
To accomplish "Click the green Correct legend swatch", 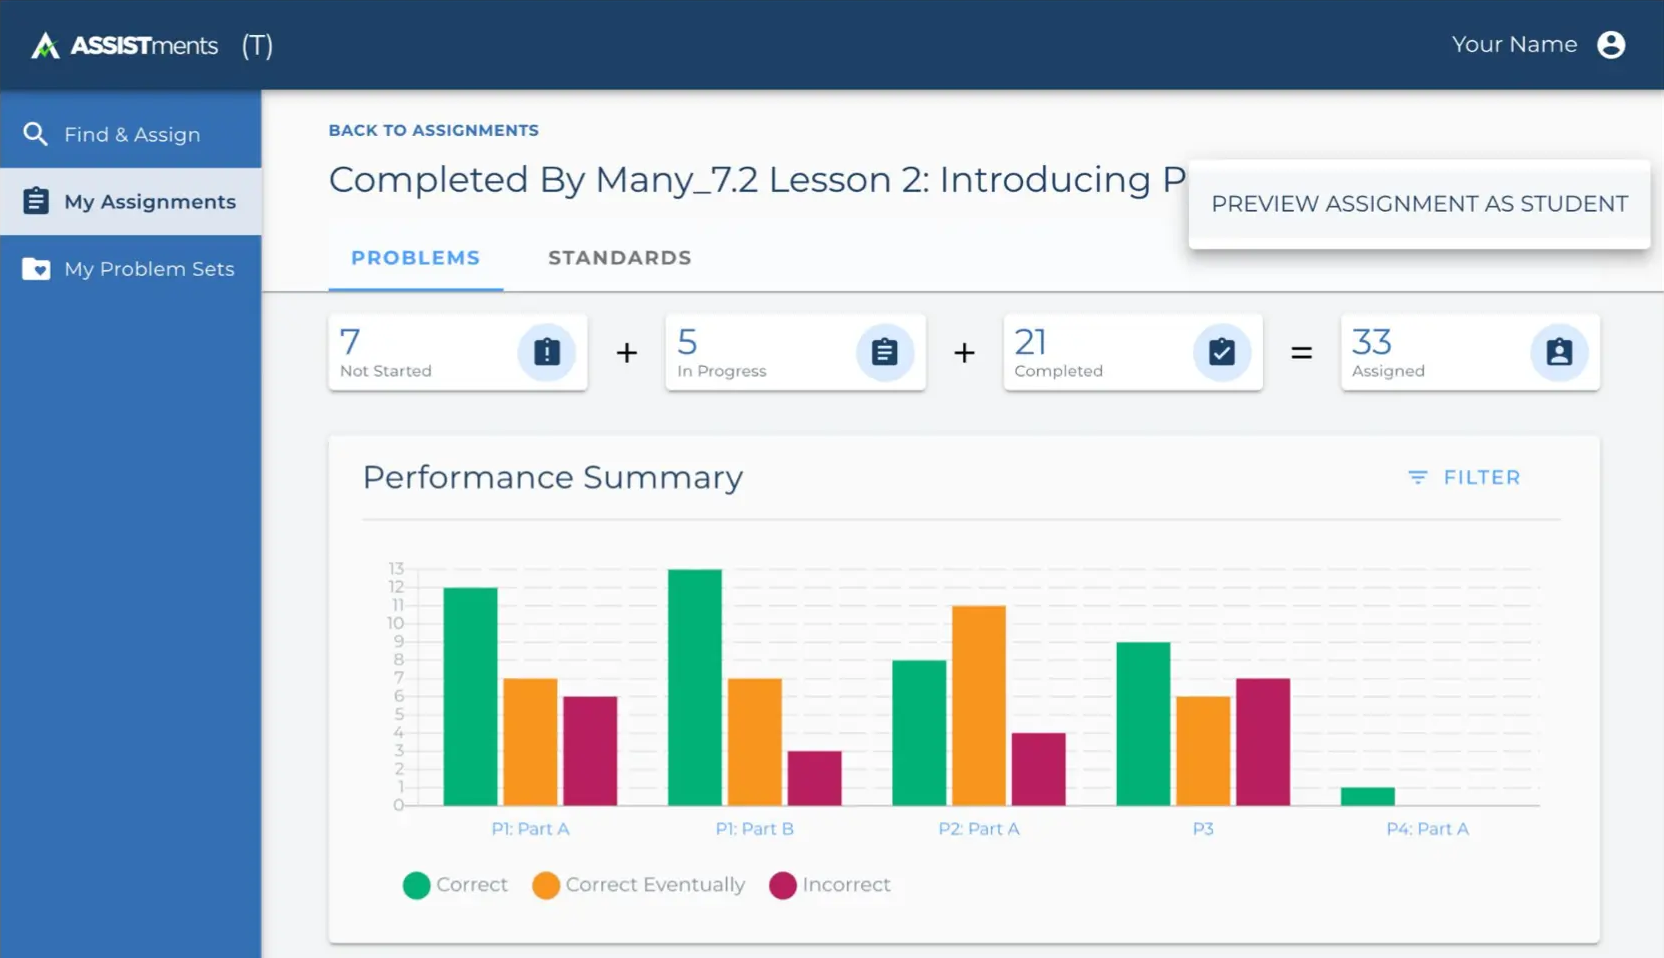I will click(x=416, y=885).
